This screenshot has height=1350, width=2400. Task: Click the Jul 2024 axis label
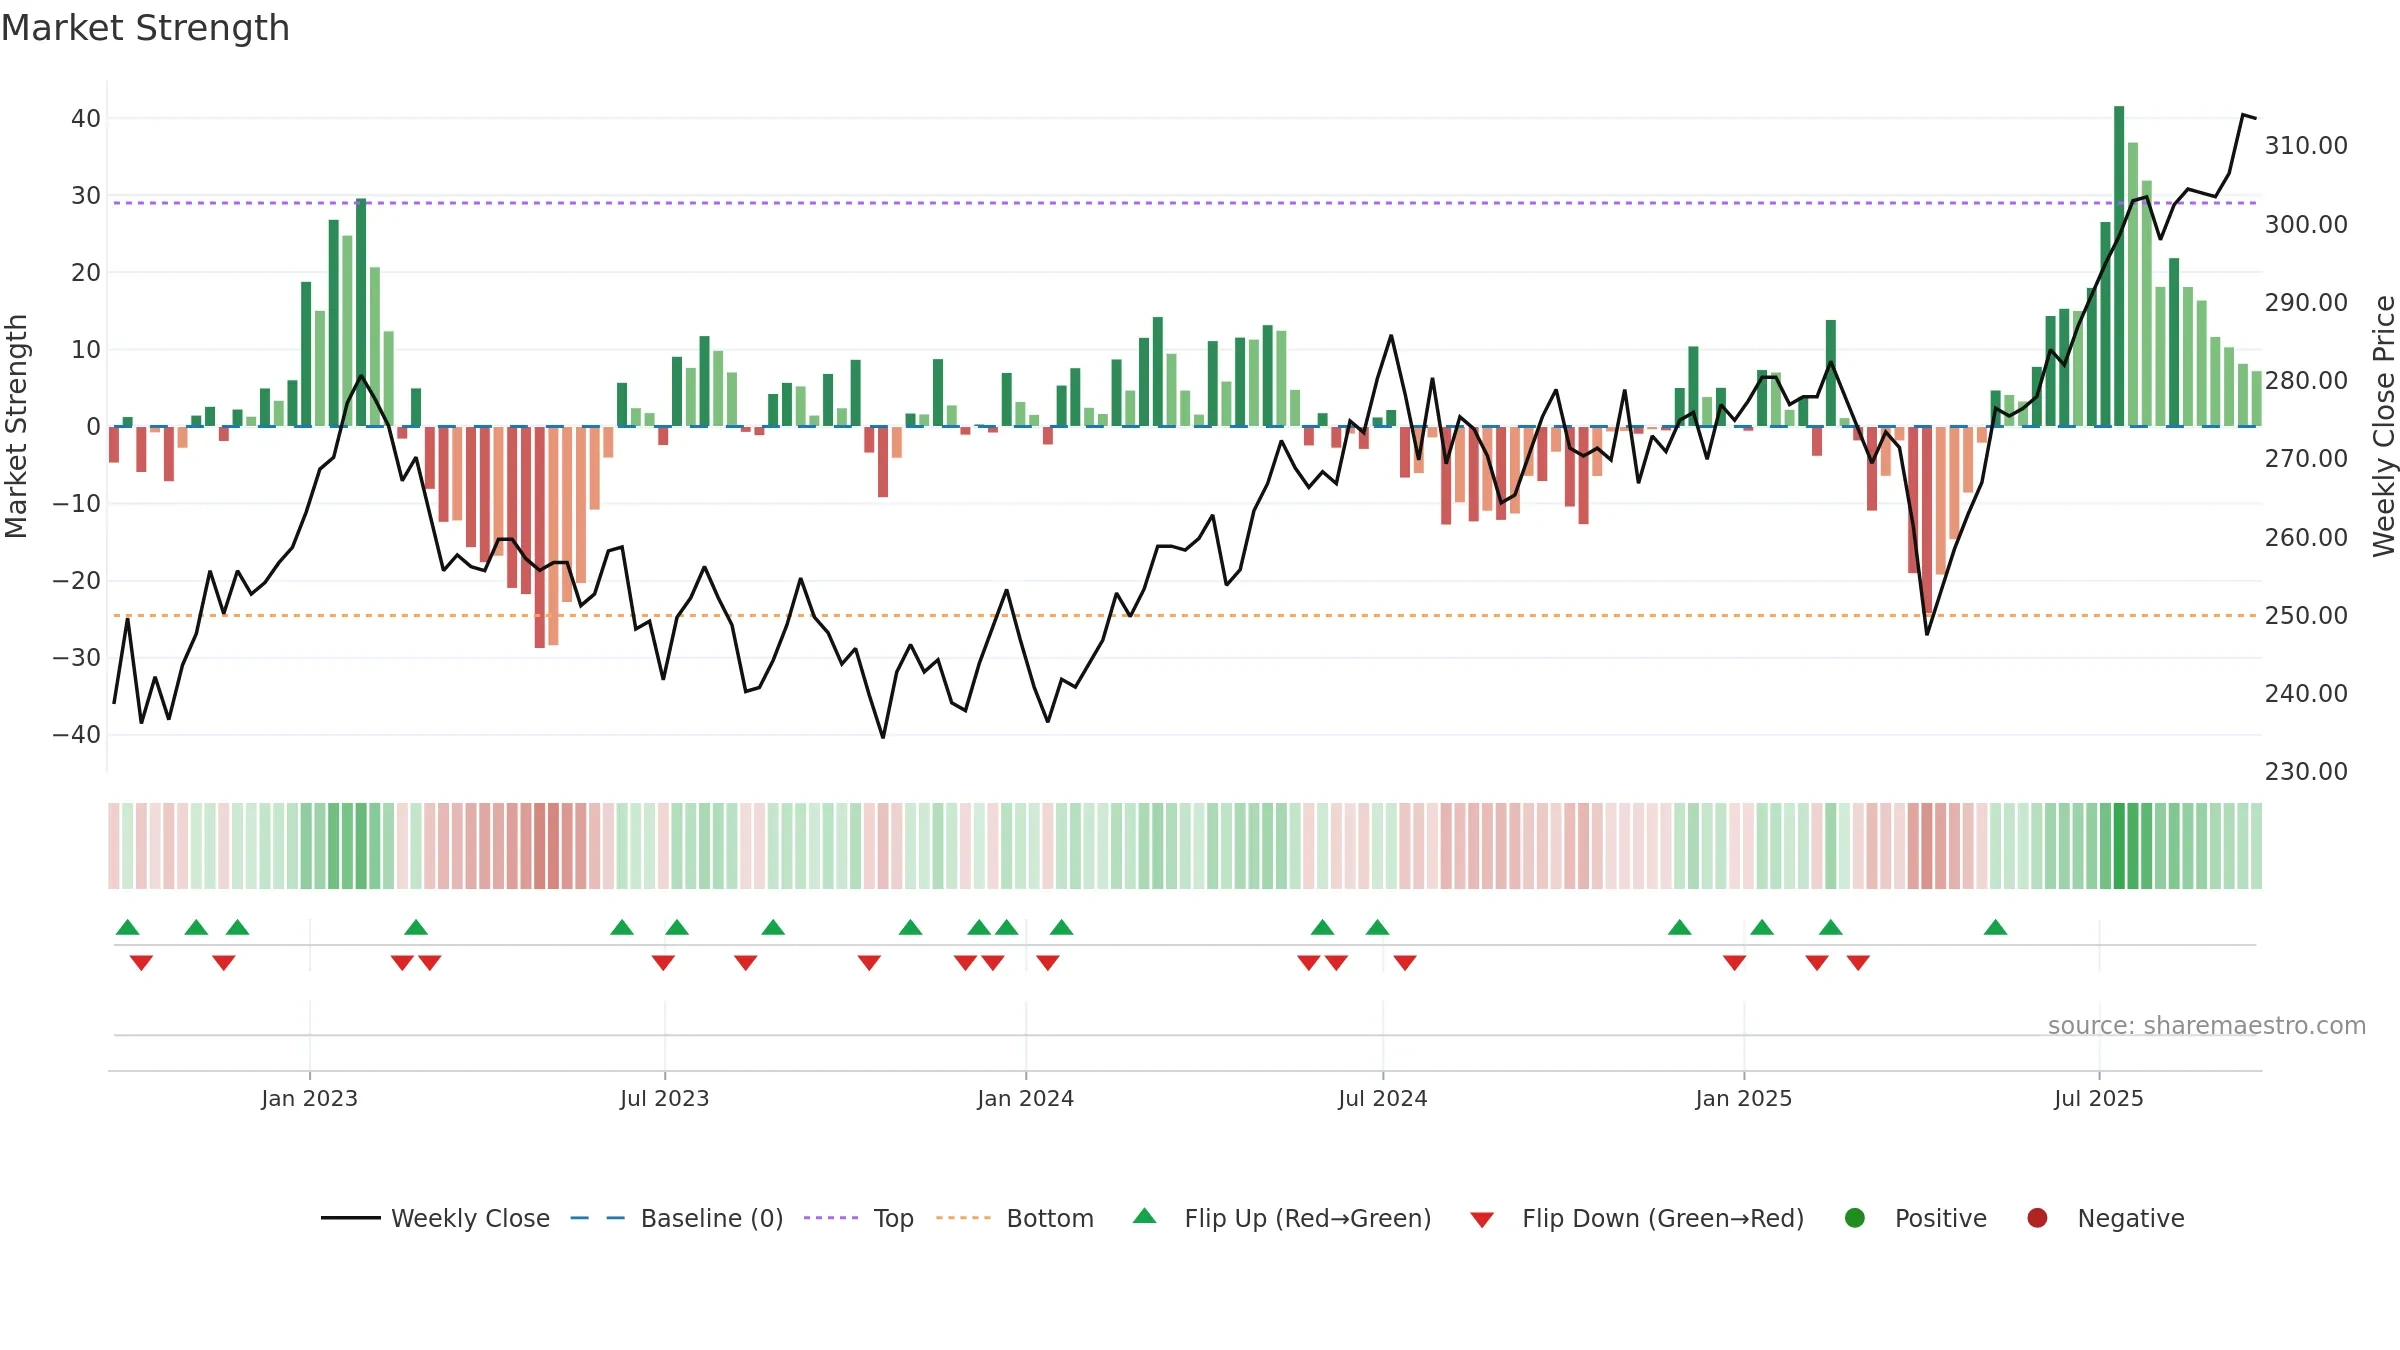(x=1382, y=1098)
